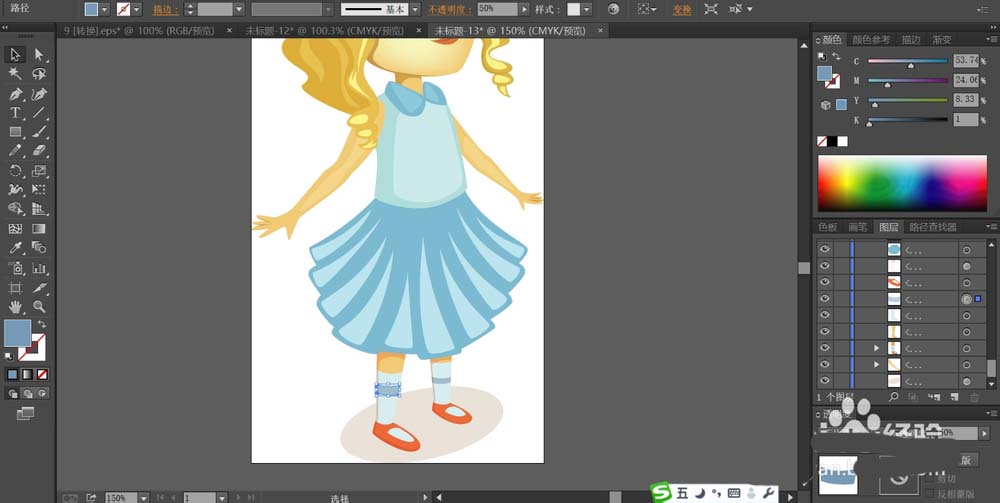Image resolution: width=1000 pixels, height=503 pixels.
Task: Select the Artboard tool
Action: (15, 288)
